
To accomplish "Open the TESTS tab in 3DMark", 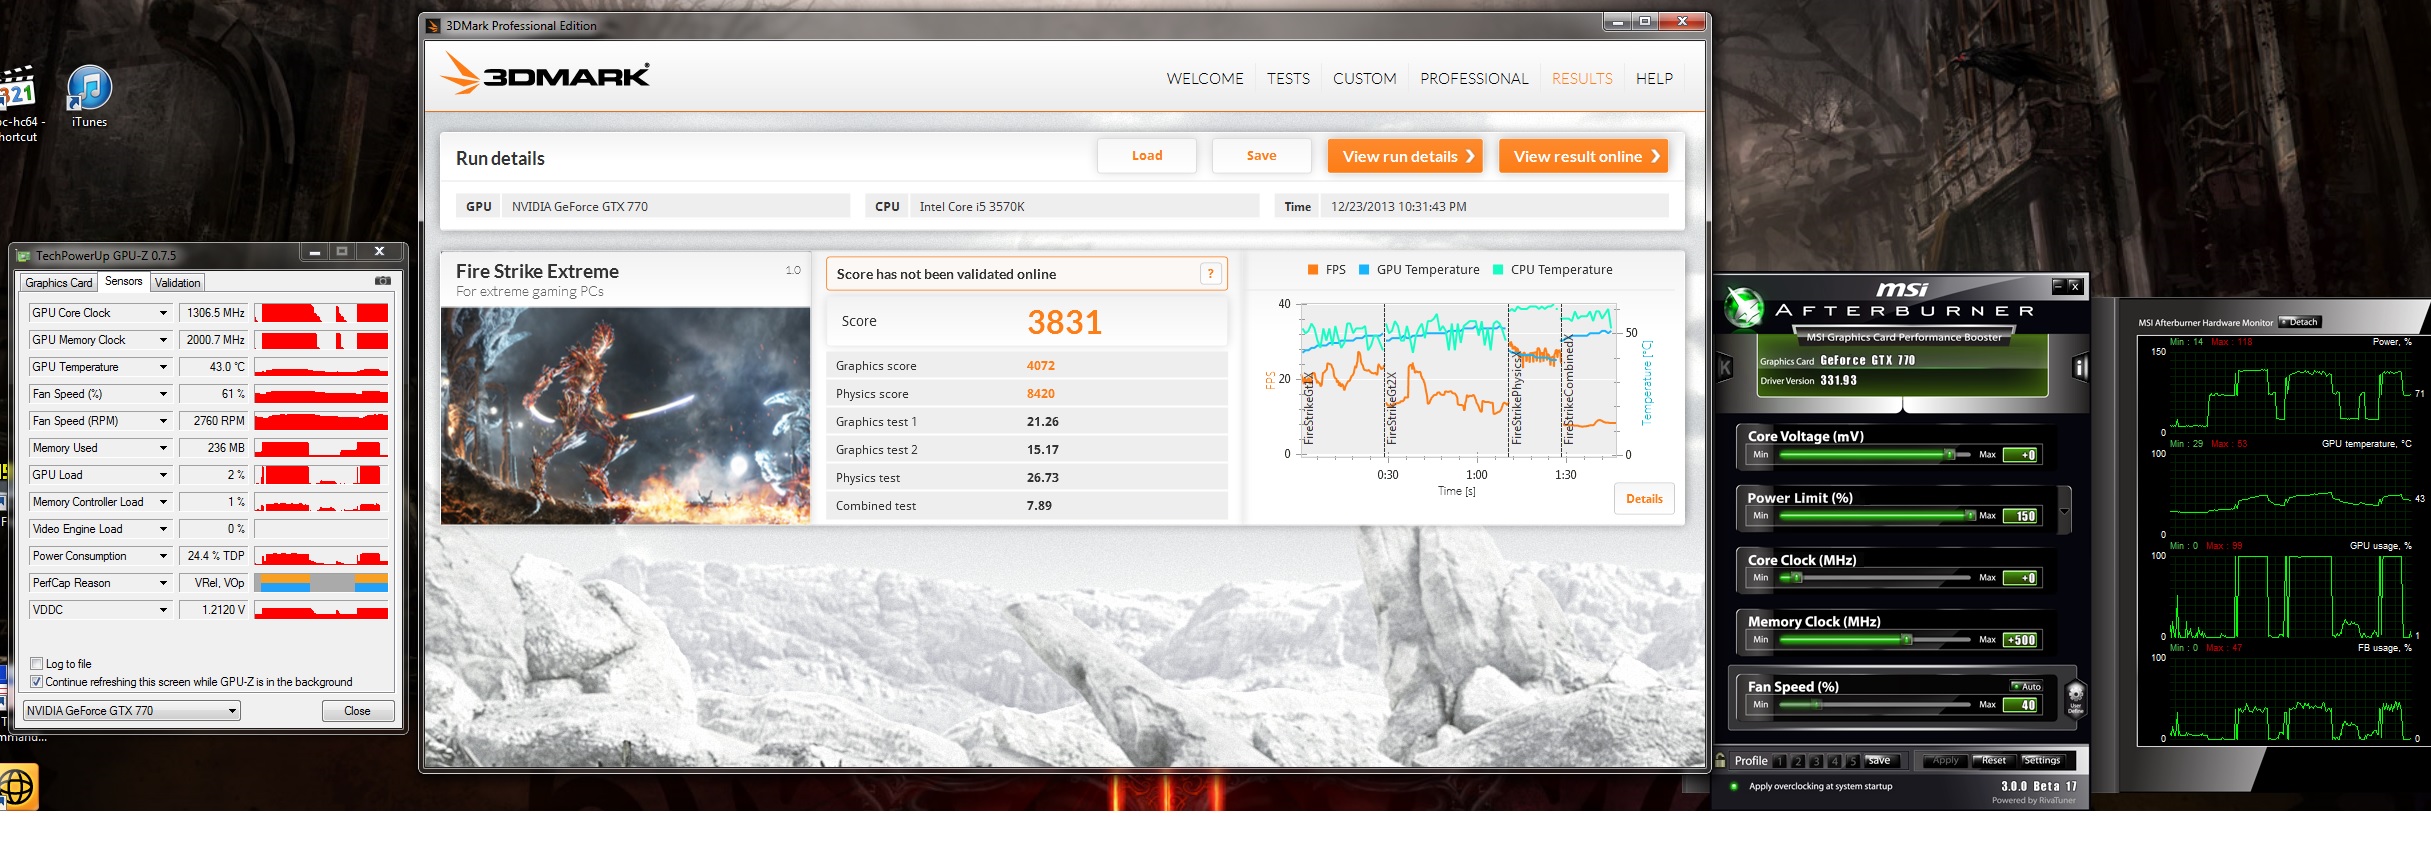I will (x=1288, y=78).
